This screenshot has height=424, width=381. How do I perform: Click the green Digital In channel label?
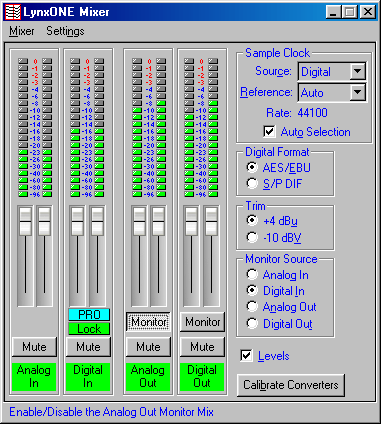[x=88, y=377]
